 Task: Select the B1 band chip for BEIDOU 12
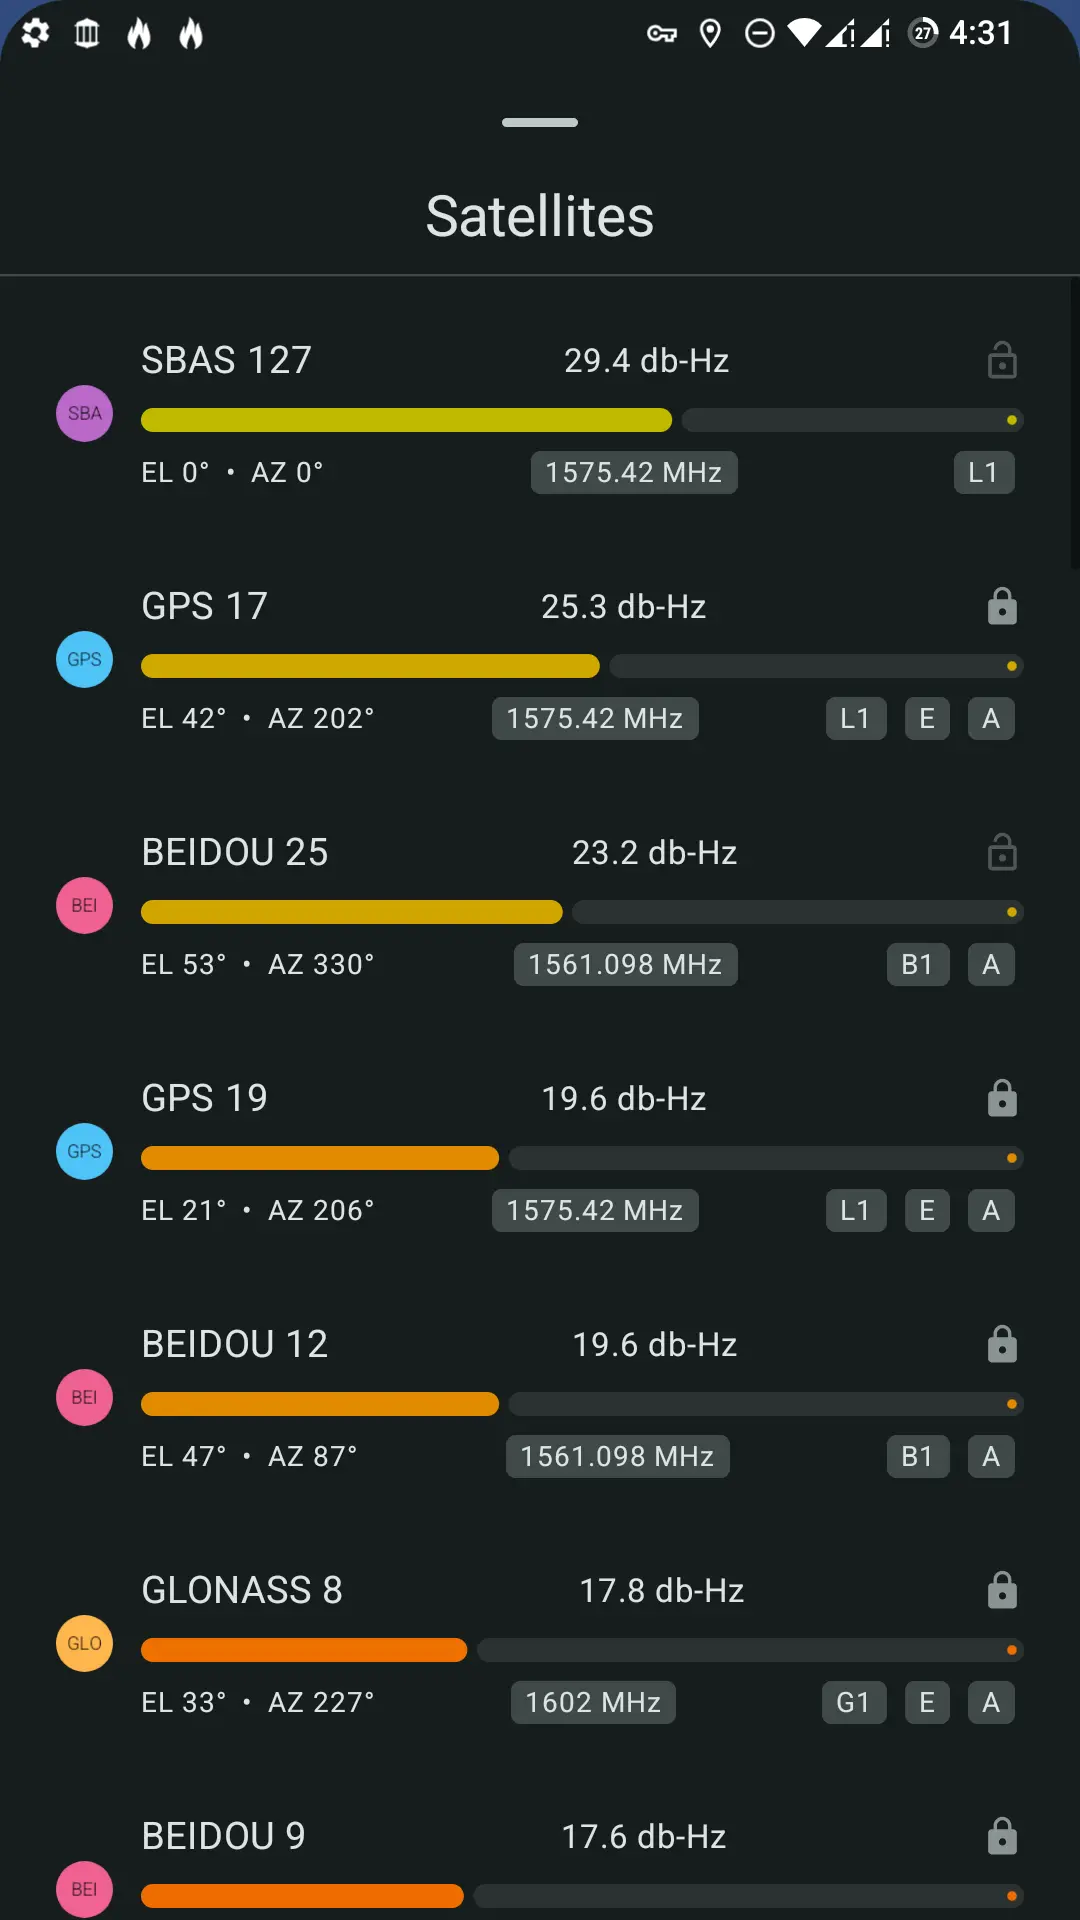click(917, 1456)
